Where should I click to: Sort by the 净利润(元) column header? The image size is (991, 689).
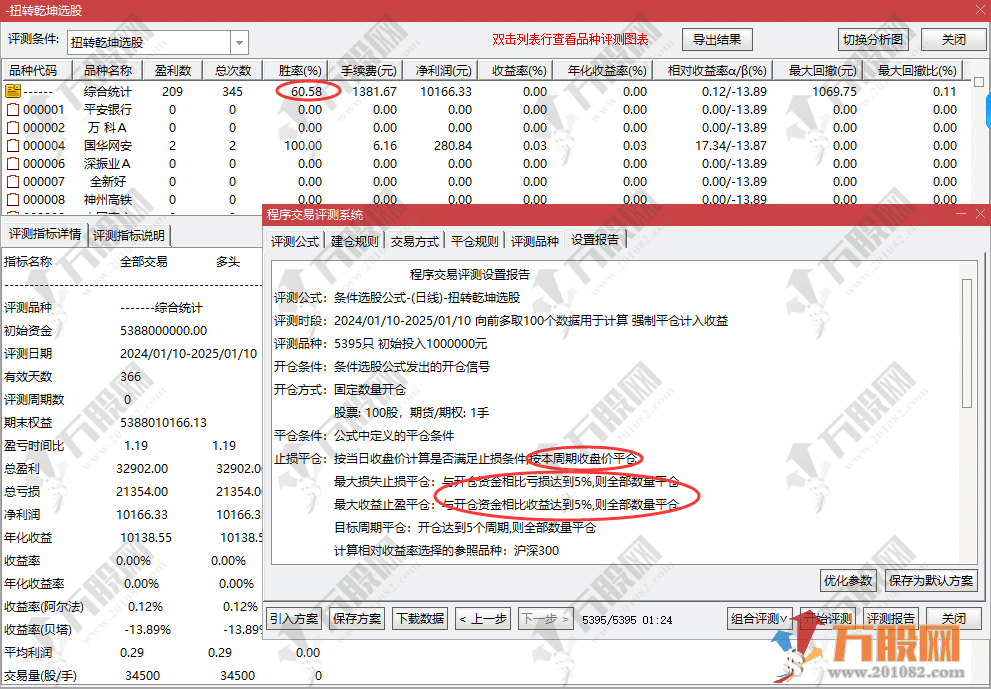443,70
